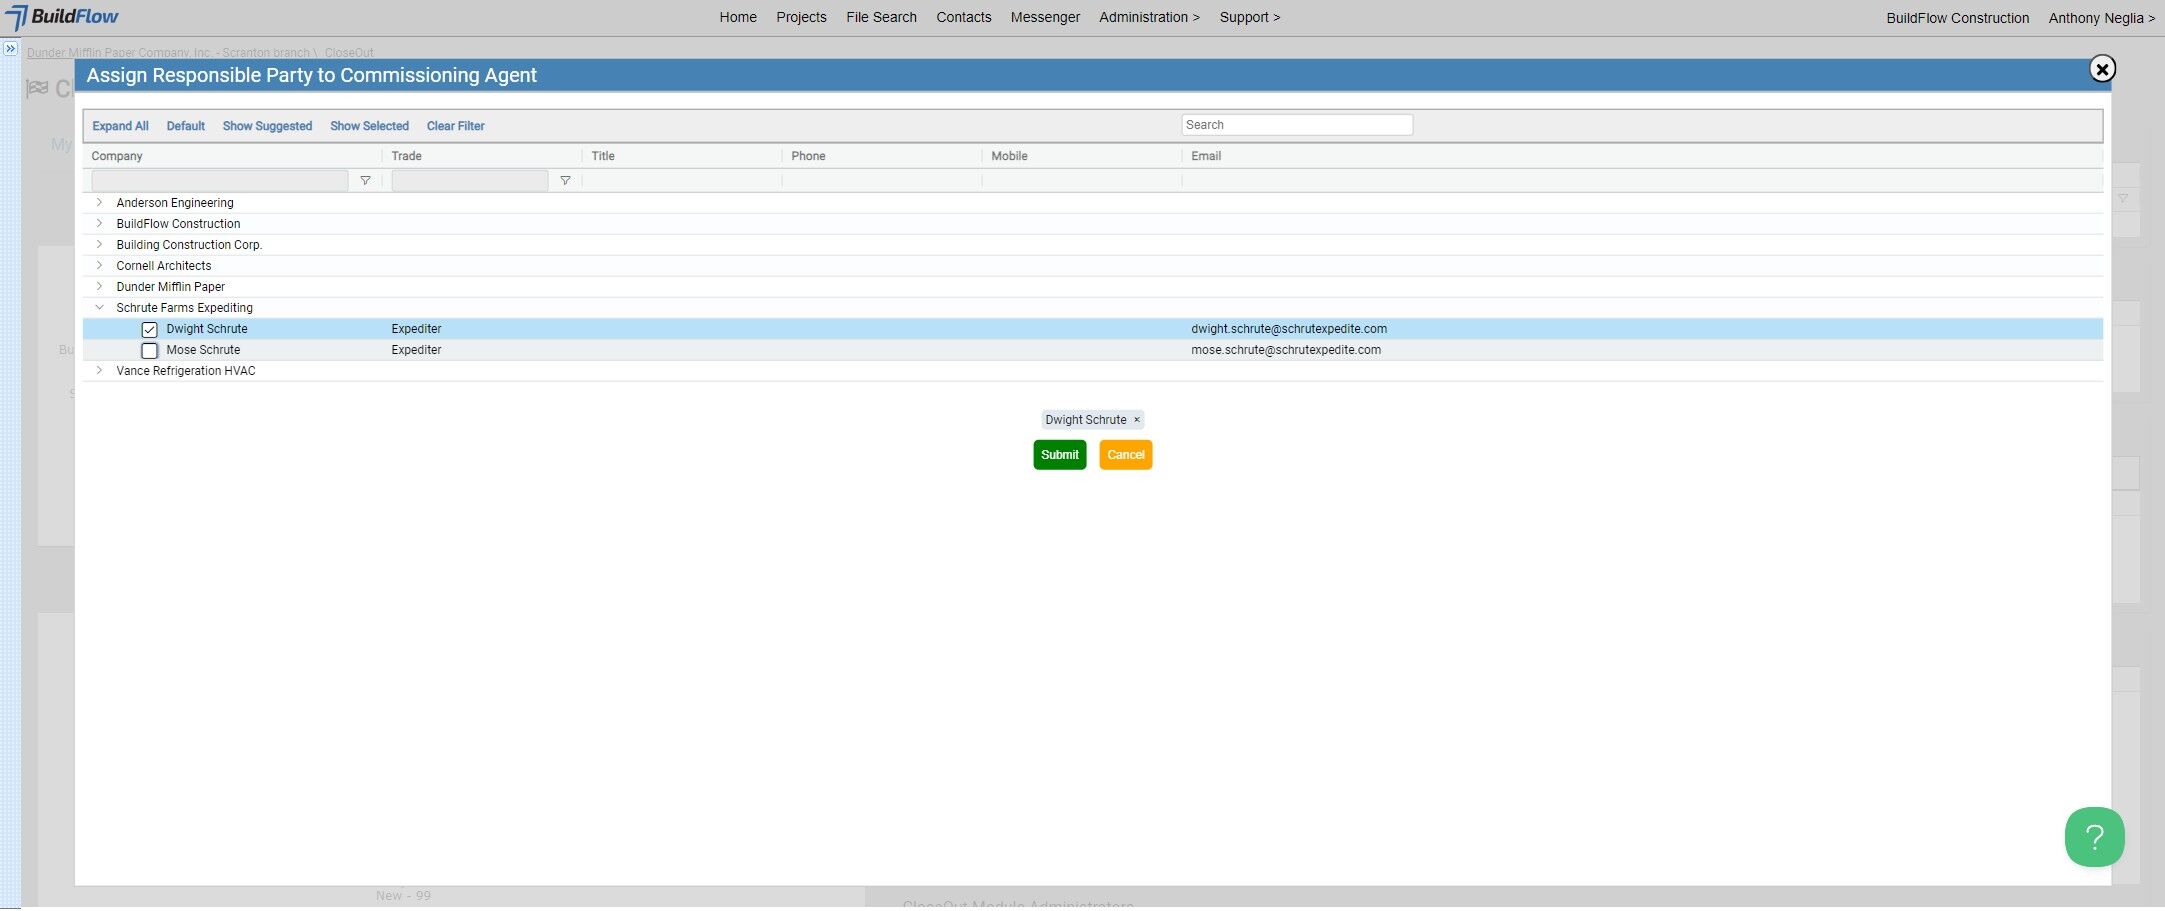Check the Mose Schrute checkbox
The width and height of the screenshot is (2165, 911).
[x=149, y=351]
